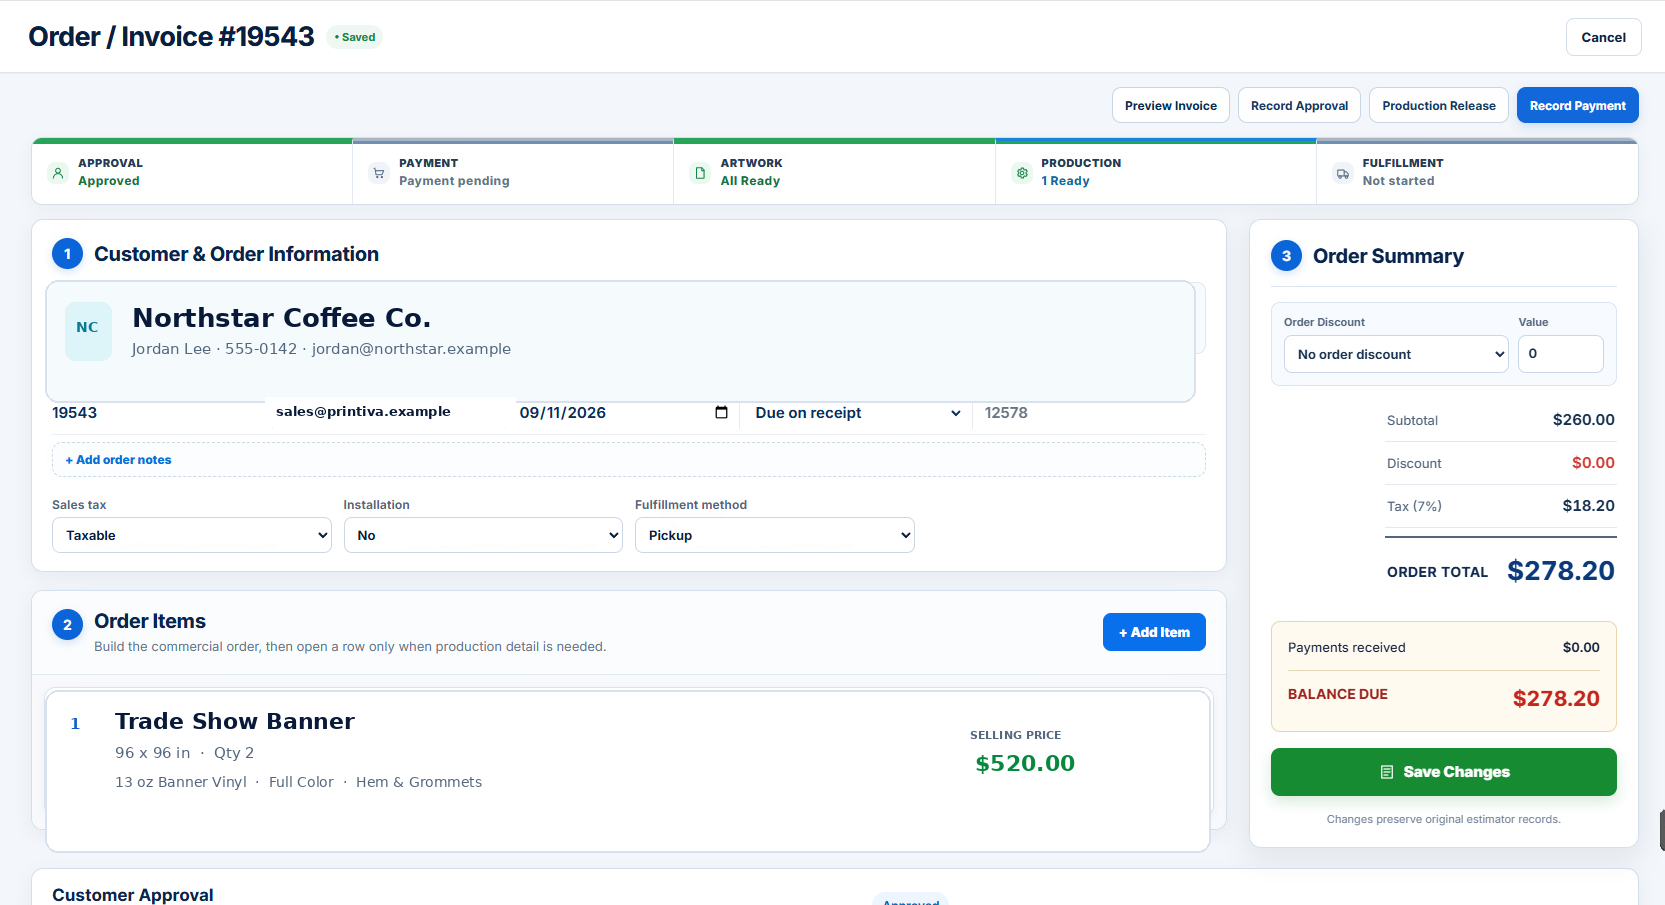Click the + Add Item button
The height and width of the screenshot is (905, 1665).
point(1154,632)
